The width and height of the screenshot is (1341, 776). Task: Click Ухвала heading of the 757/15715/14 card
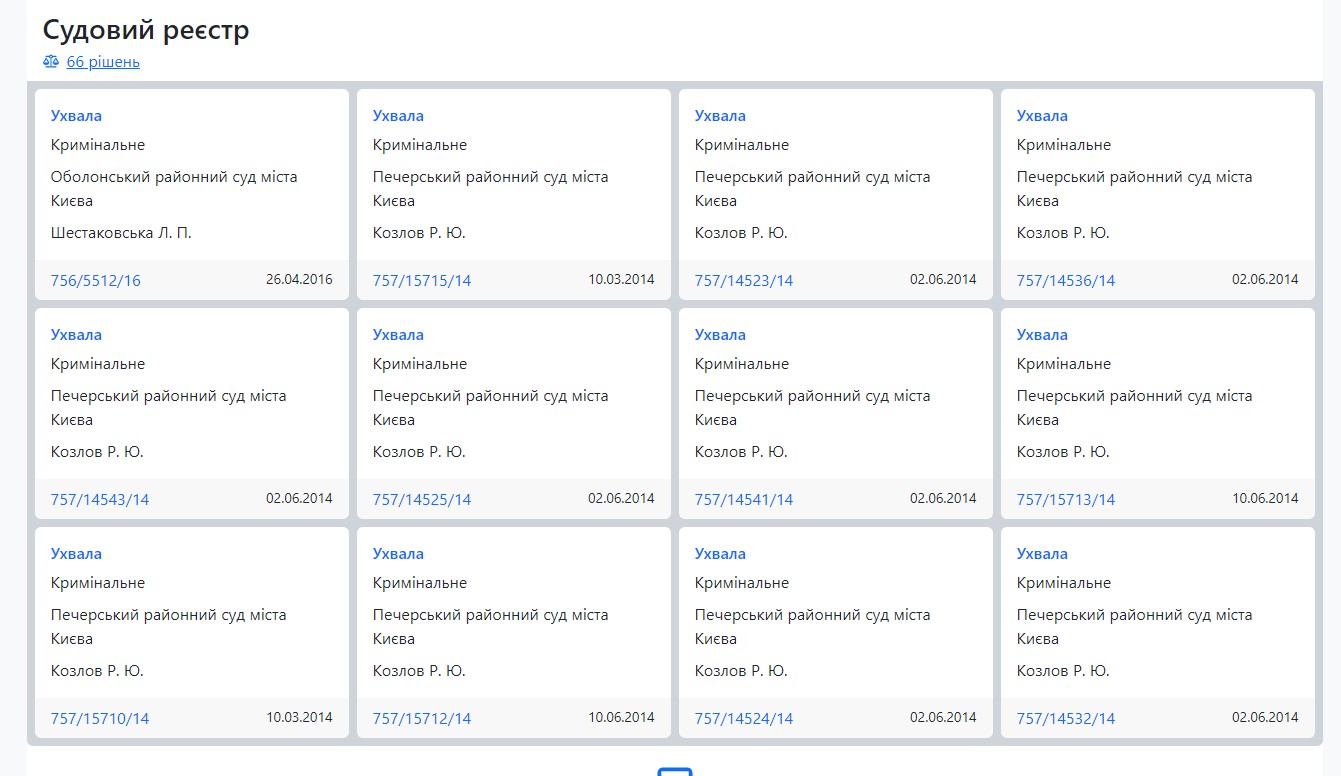[398, 116]
